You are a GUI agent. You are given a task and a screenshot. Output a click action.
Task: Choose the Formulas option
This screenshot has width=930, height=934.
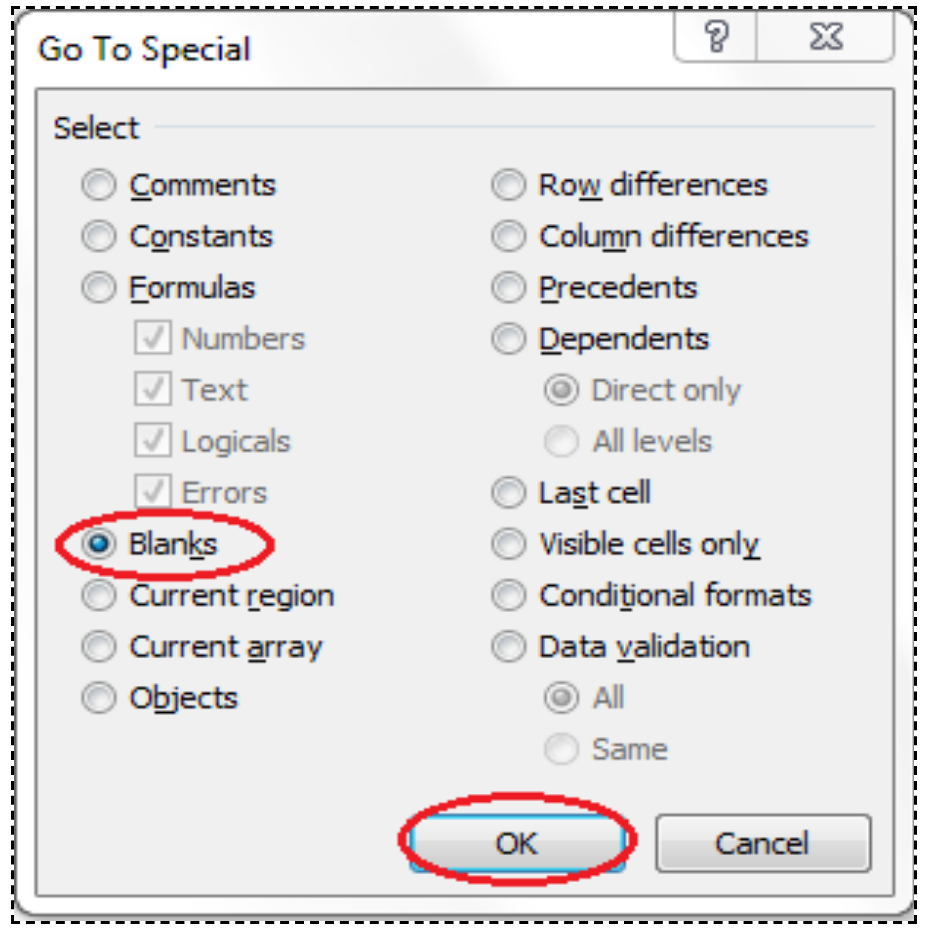97,287
